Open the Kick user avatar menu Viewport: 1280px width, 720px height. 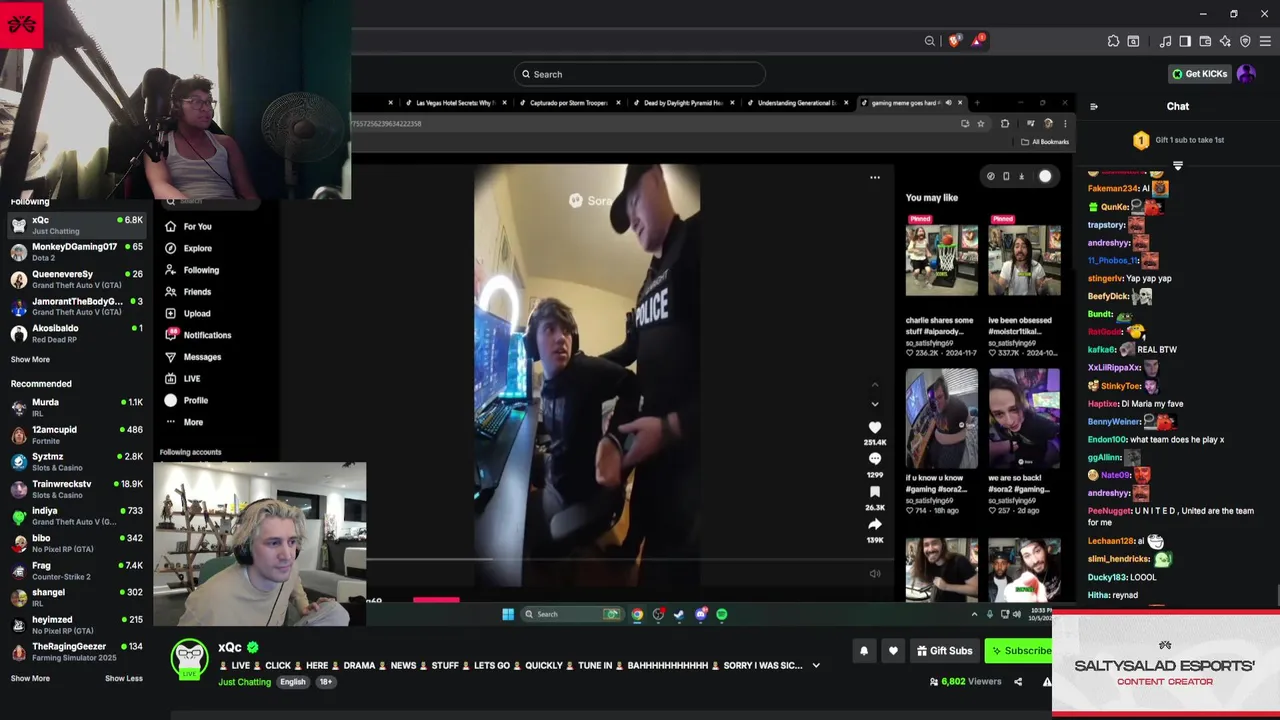click(1246, 74)
